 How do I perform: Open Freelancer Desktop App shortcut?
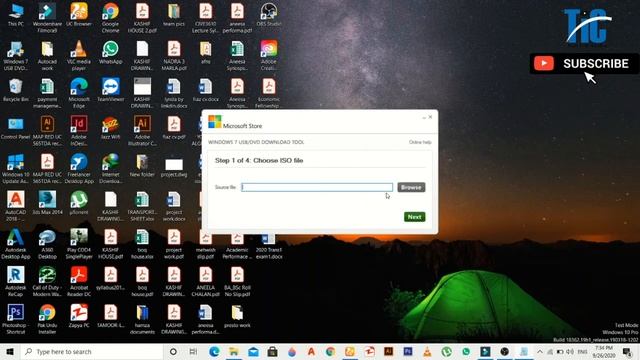point(79,169)
